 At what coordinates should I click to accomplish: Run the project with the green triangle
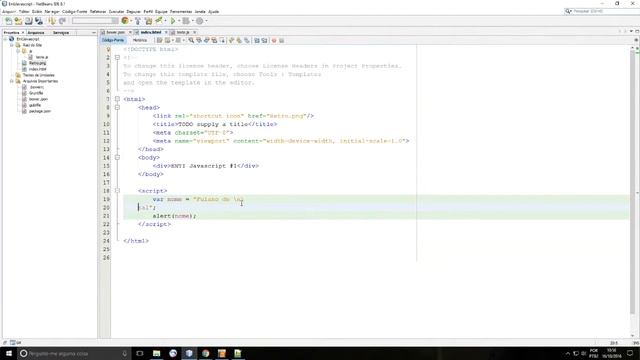(x=173, y=21)
